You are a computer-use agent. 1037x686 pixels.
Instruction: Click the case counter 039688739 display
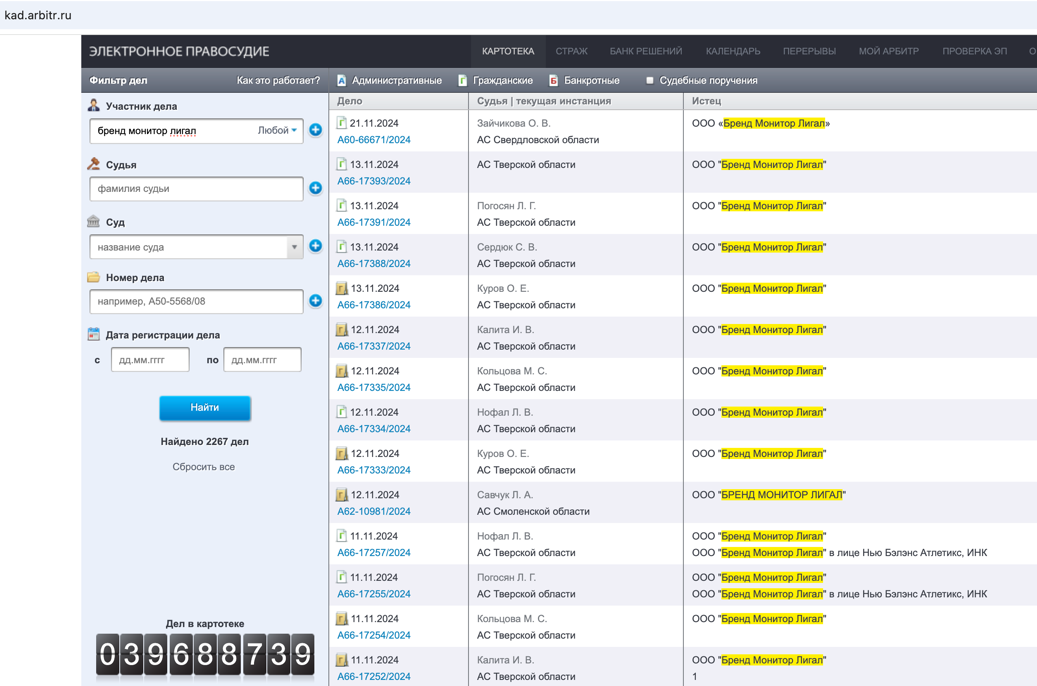(205, 654)
